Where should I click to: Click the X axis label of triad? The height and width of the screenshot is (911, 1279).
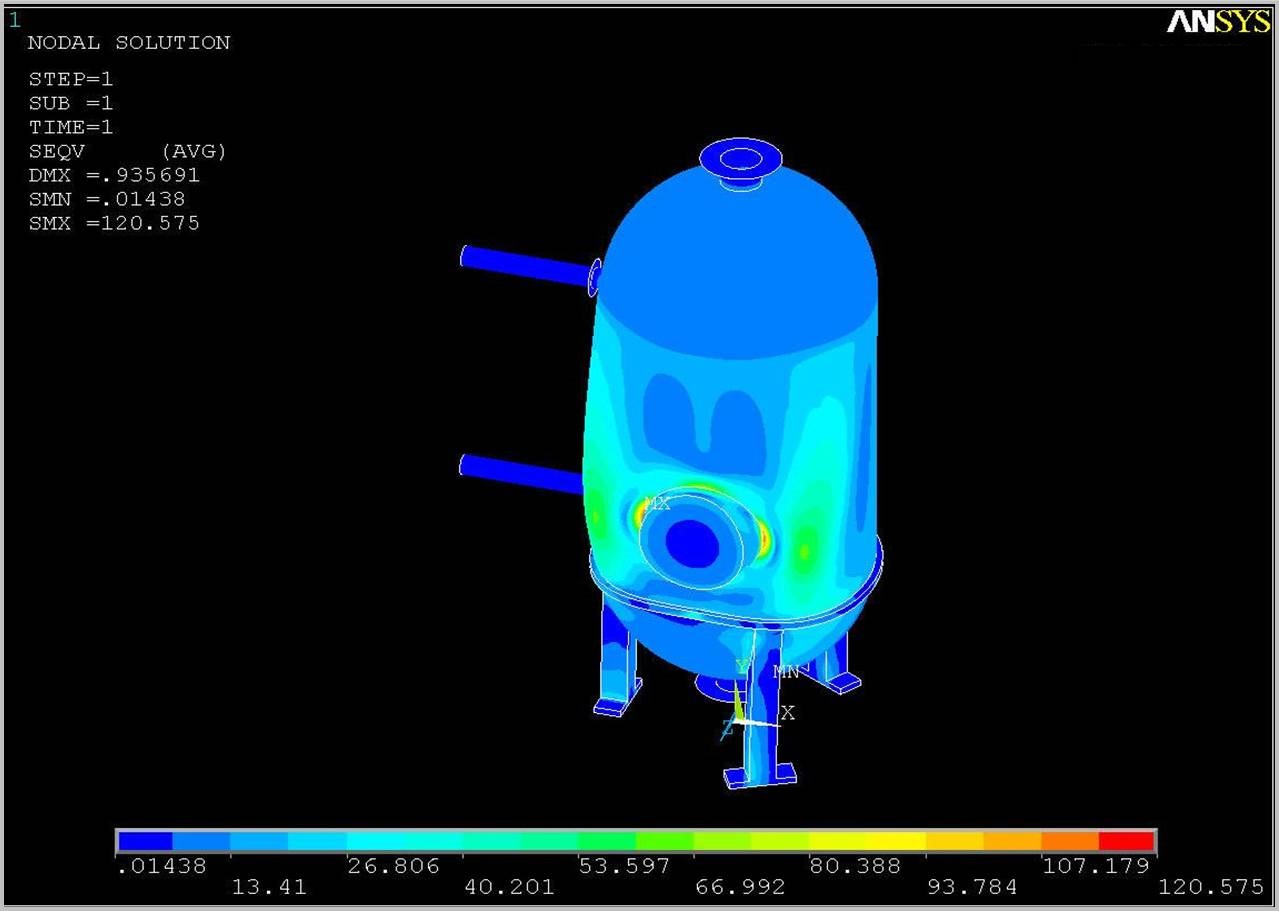click(x=788, y=713)
